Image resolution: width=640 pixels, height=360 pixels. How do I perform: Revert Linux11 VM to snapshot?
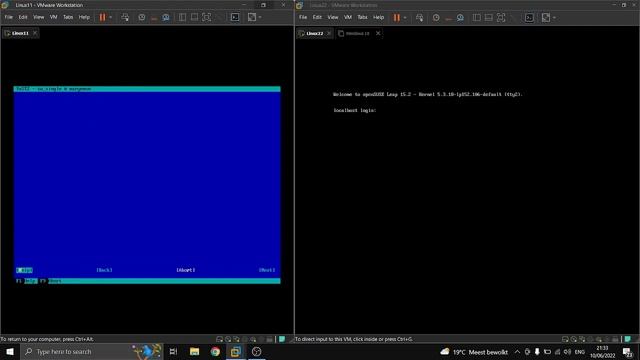[154, 17]
